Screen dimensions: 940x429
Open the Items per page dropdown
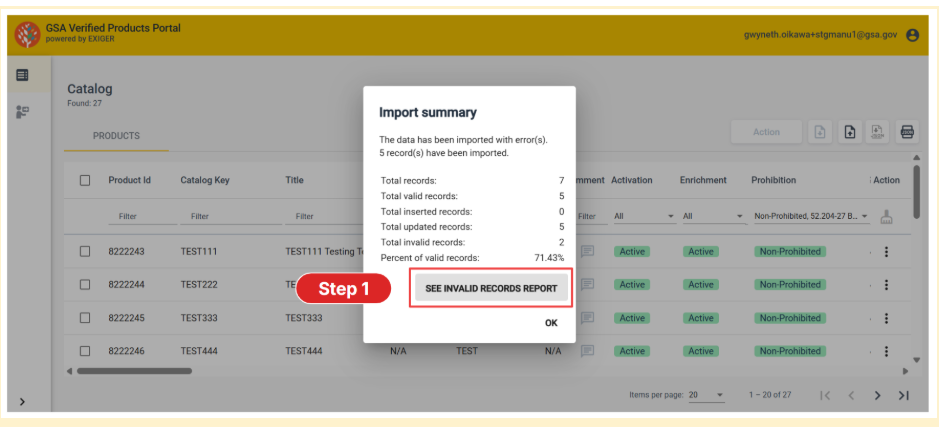706,395
